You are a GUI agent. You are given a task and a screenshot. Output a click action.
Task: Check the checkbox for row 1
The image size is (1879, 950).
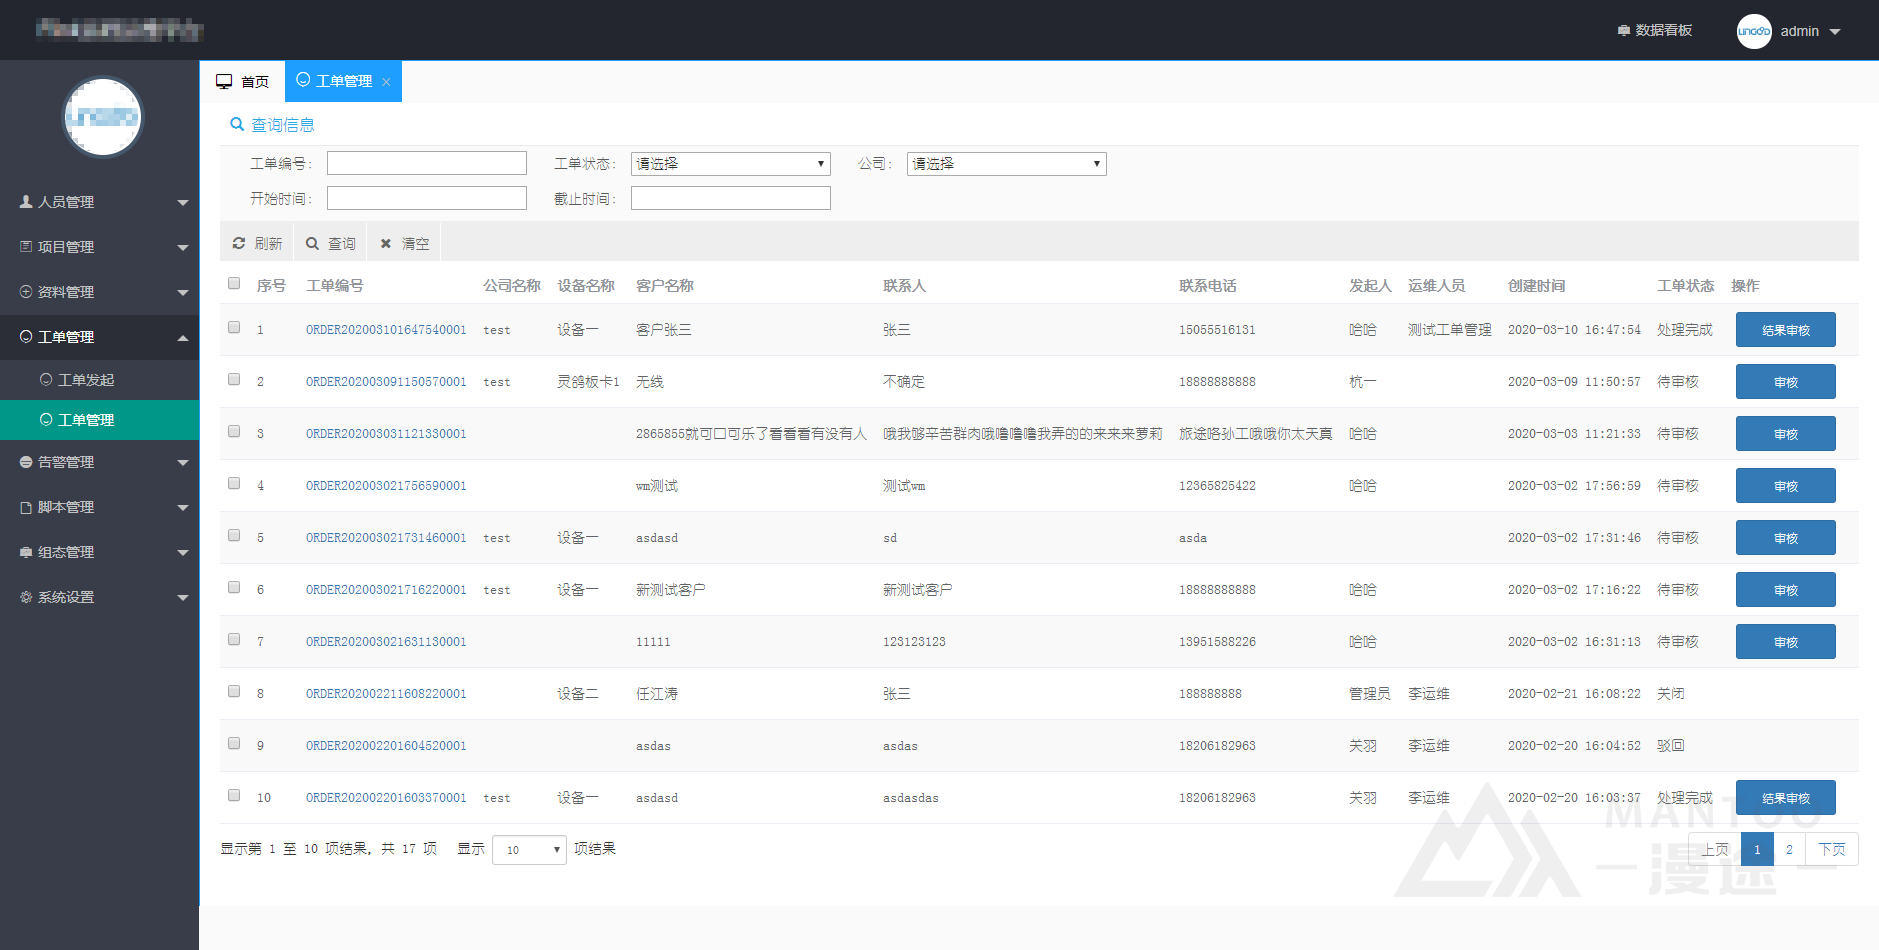(x=234, y=327)
